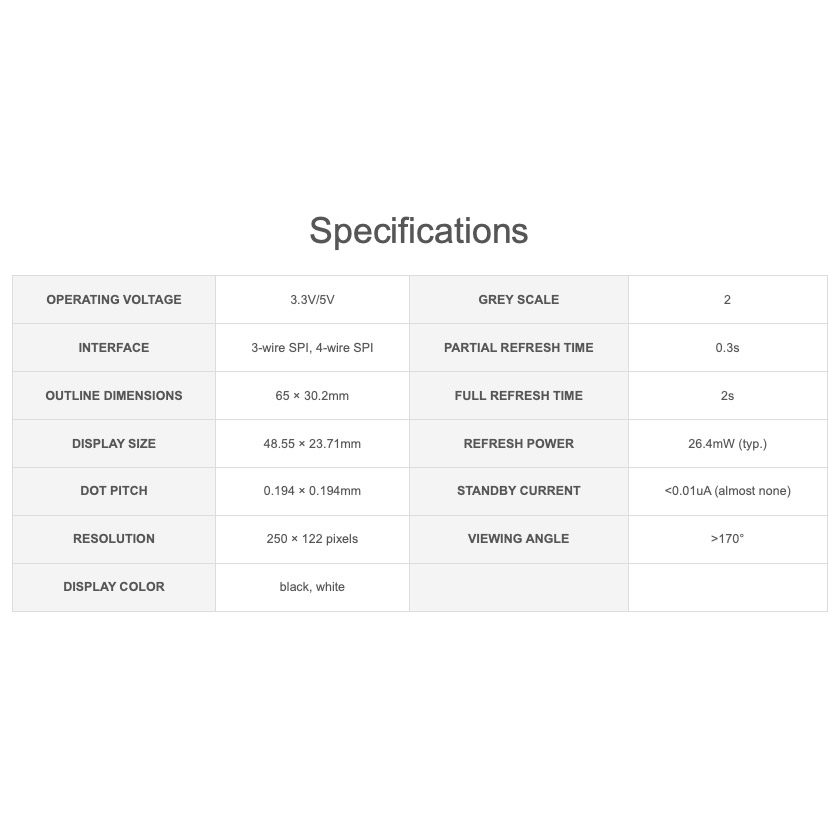The height and width of the screenshot is (840, 840).
Task: Click the FULL REFRESH TIME label
Action: (519, 396)
